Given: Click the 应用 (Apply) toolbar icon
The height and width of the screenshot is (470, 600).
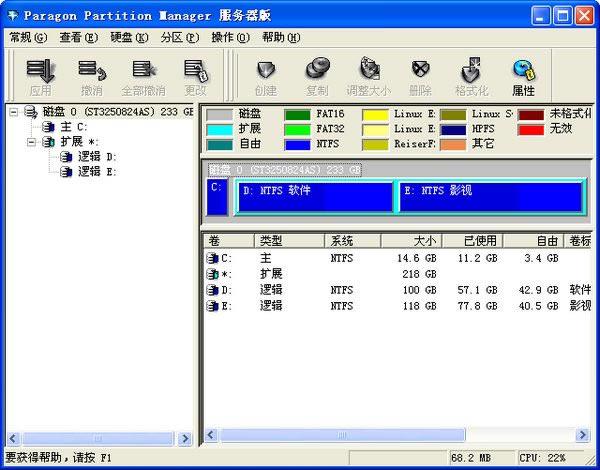Looking at the screenshot, I should coord(40,75).
